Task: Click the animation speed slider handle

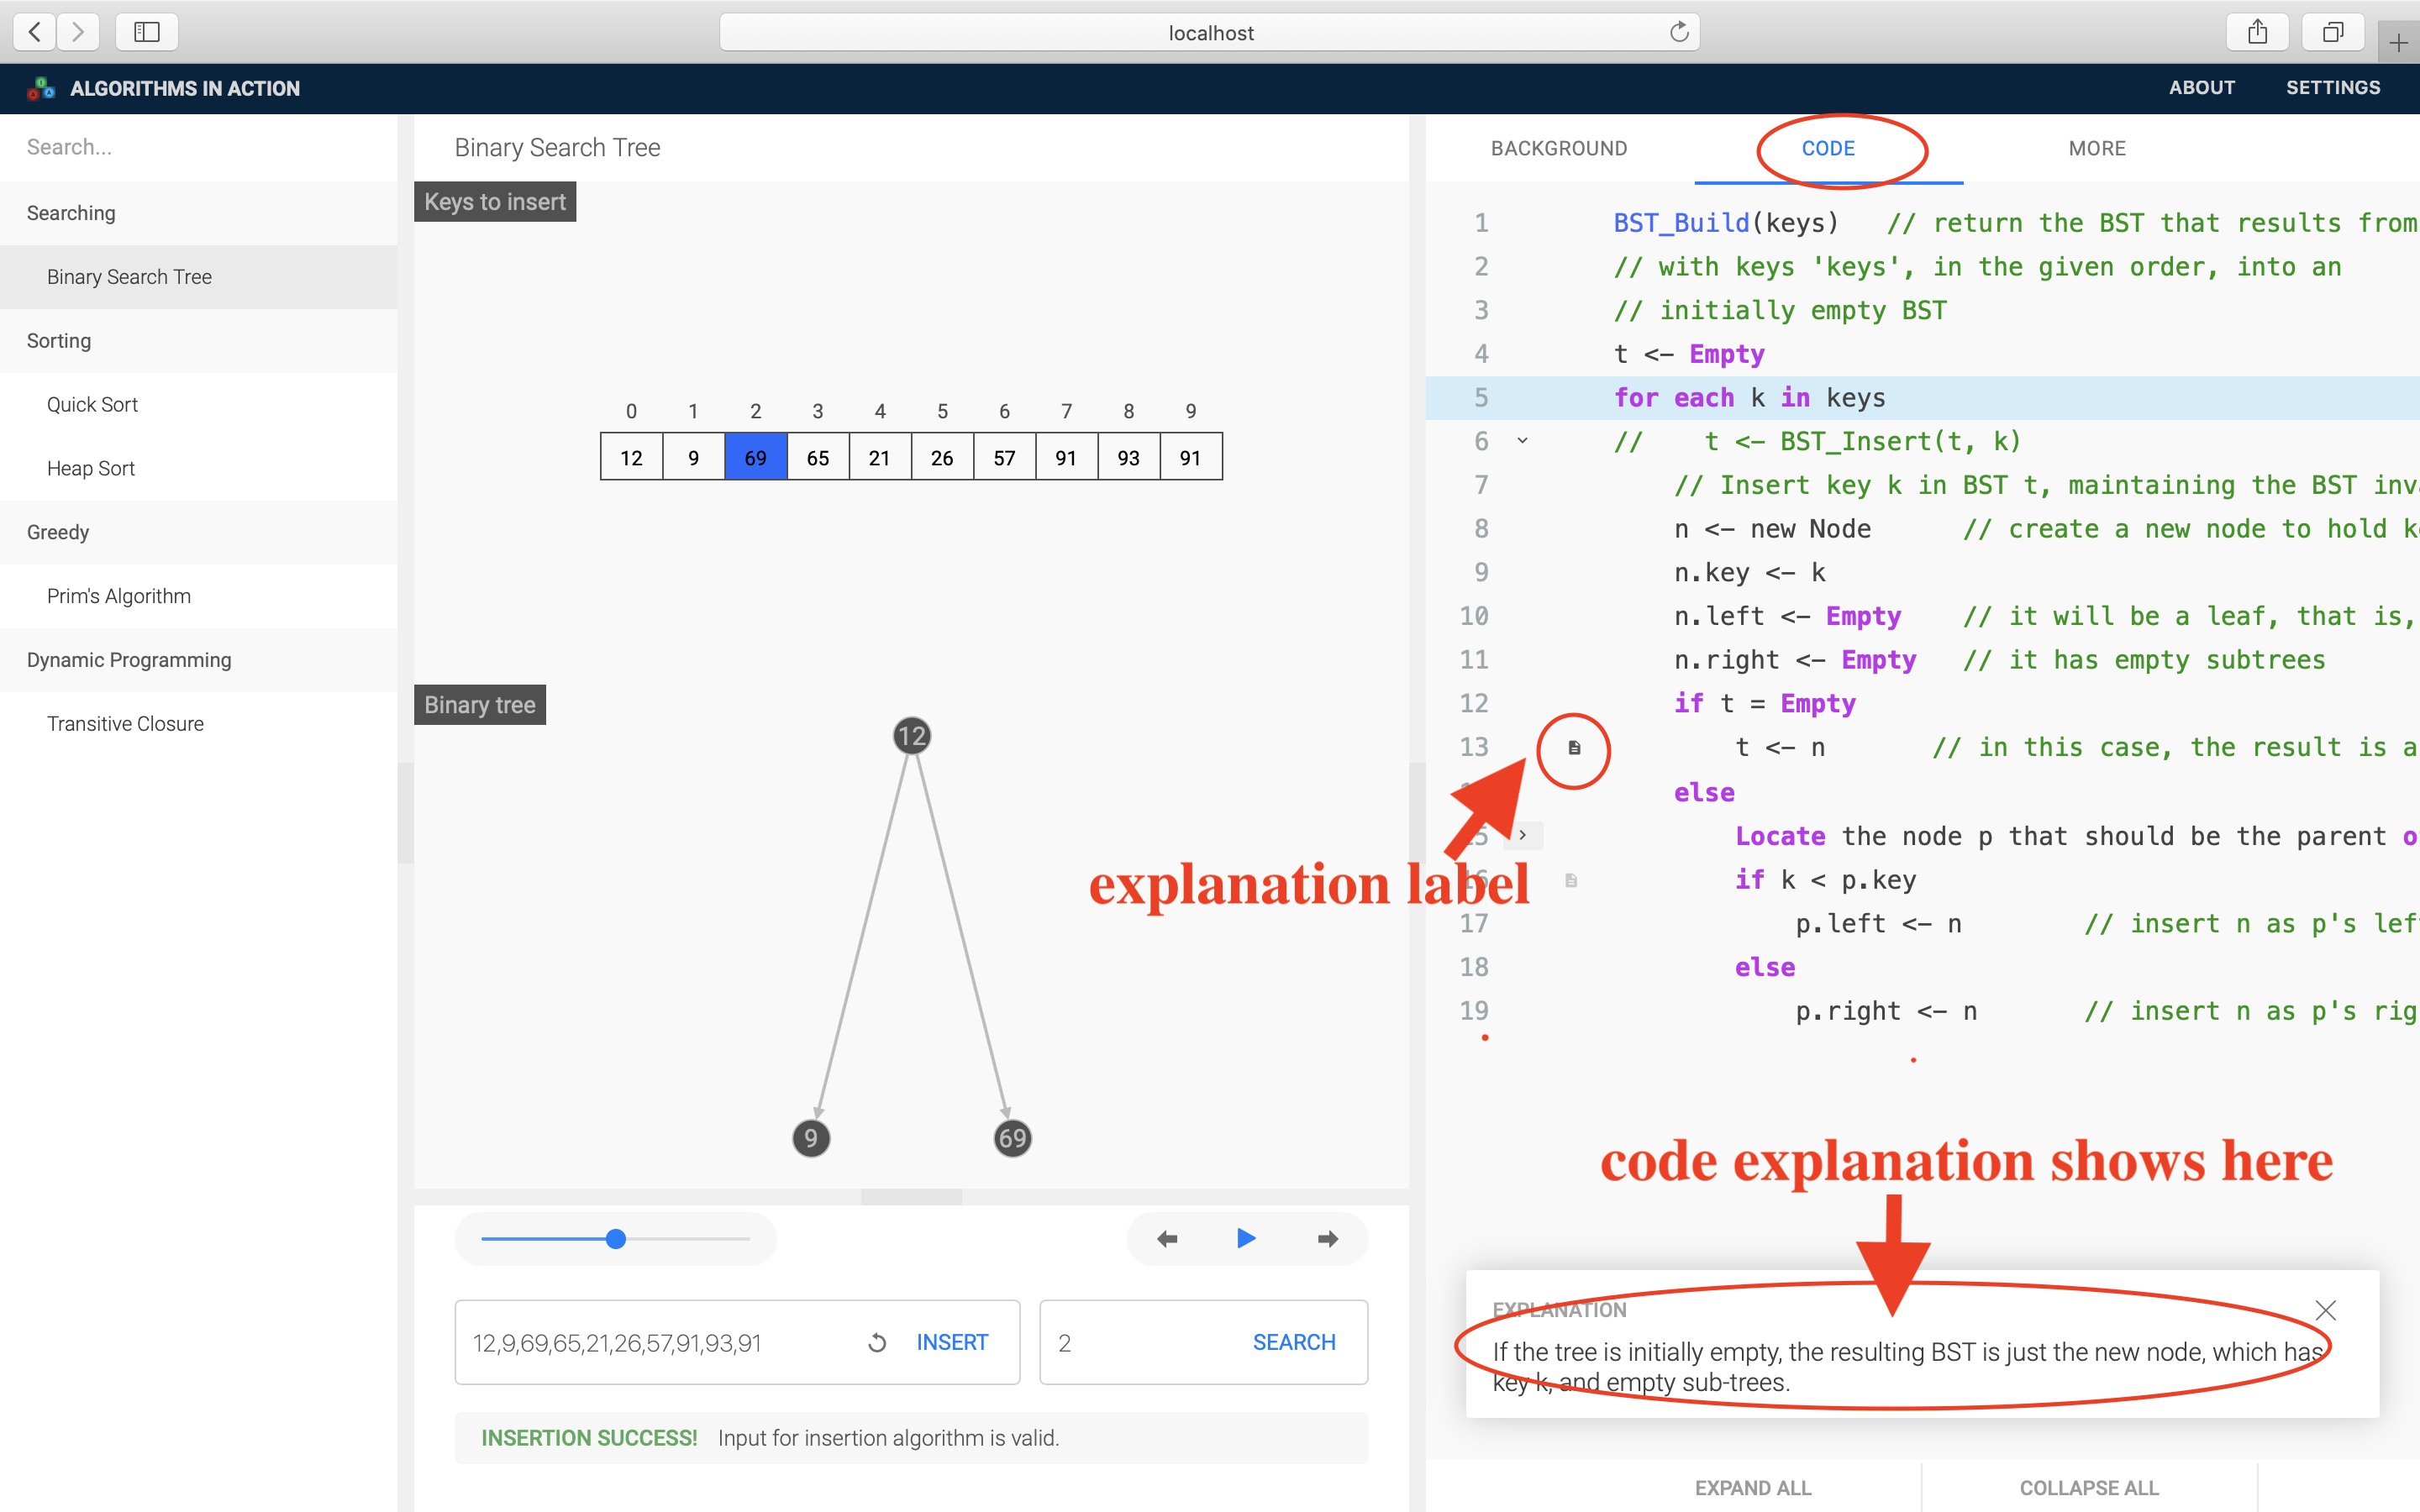Action: tap(616, 1239)
